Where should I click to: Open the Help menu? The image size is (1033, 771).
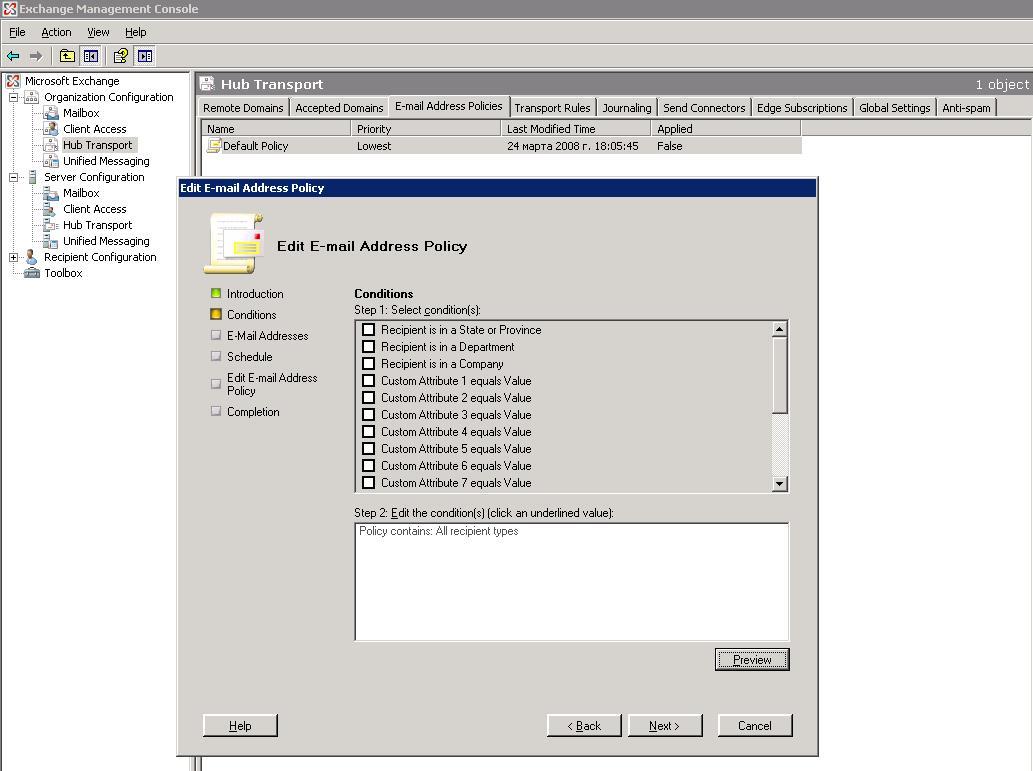pyautogui.click(x=136, y=32)
